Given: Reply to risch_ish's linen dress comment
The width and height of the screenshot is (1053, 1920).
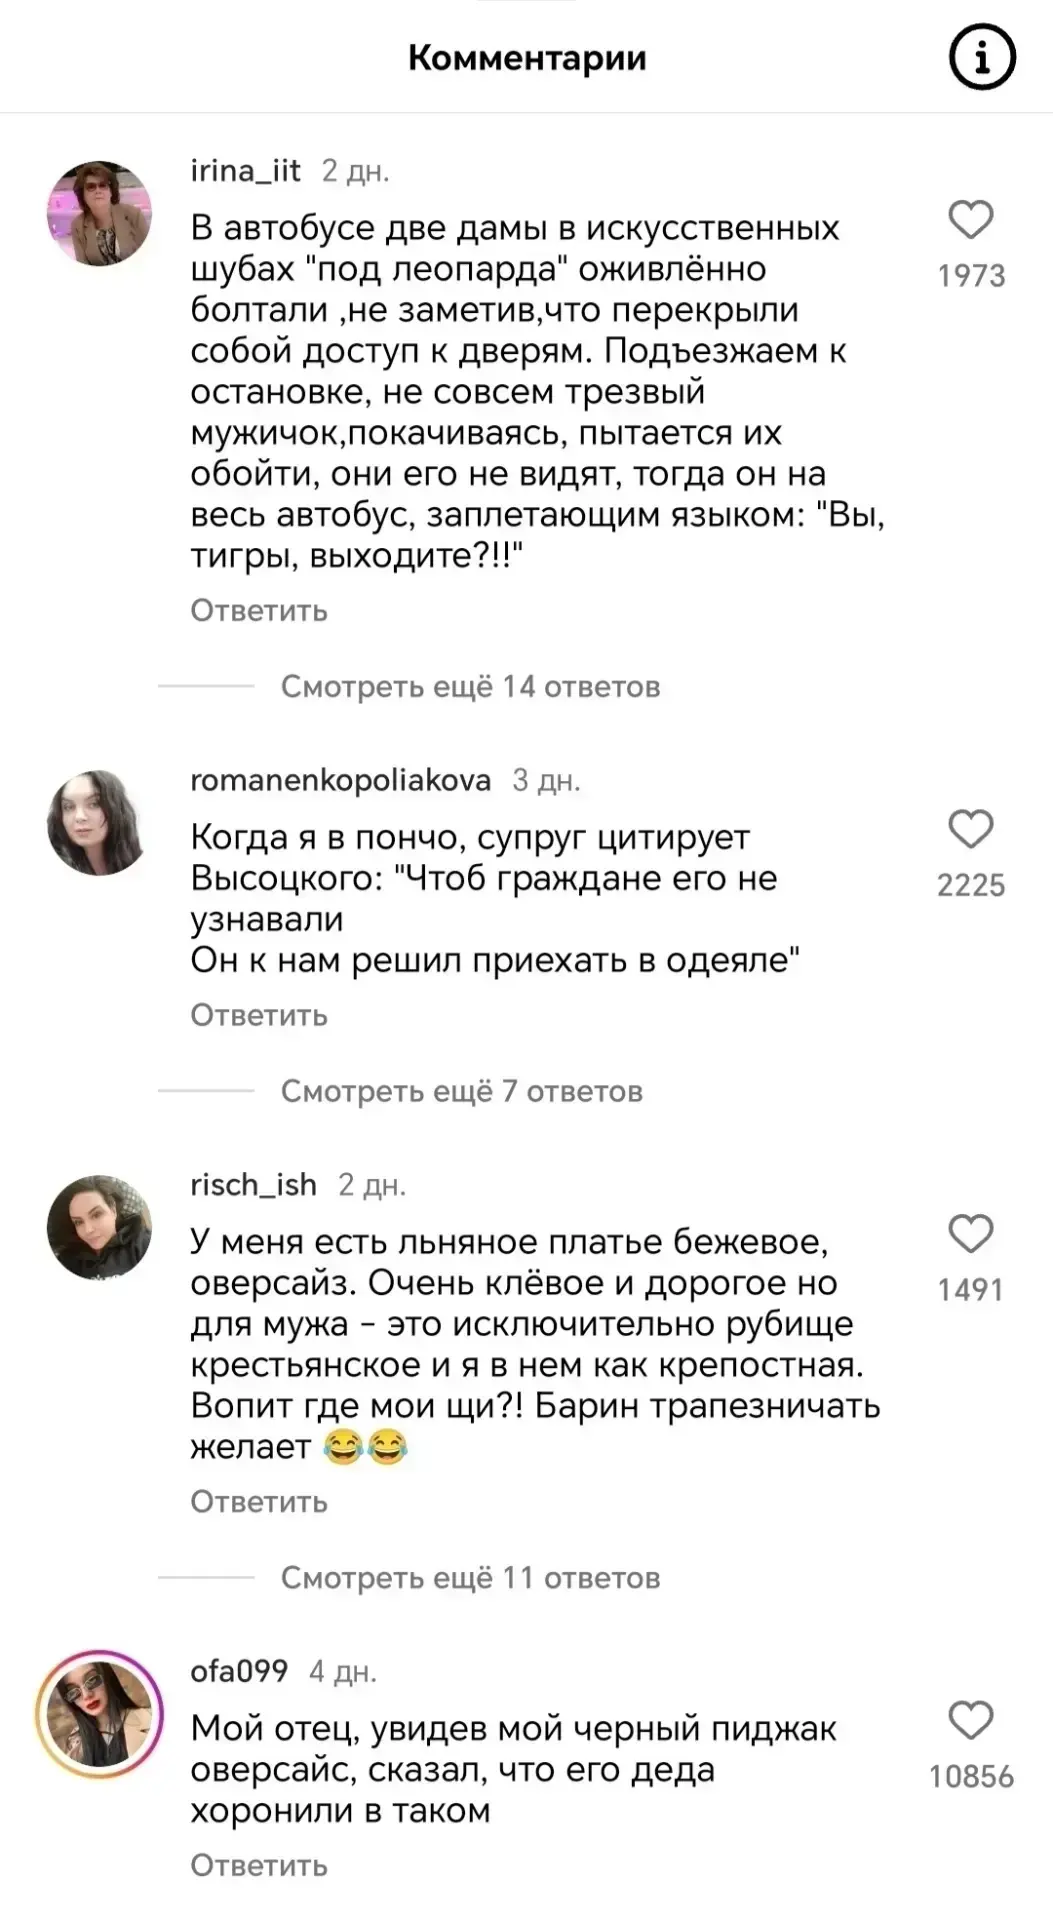Looking at the screenshot, I should (x=259, y=1502).
